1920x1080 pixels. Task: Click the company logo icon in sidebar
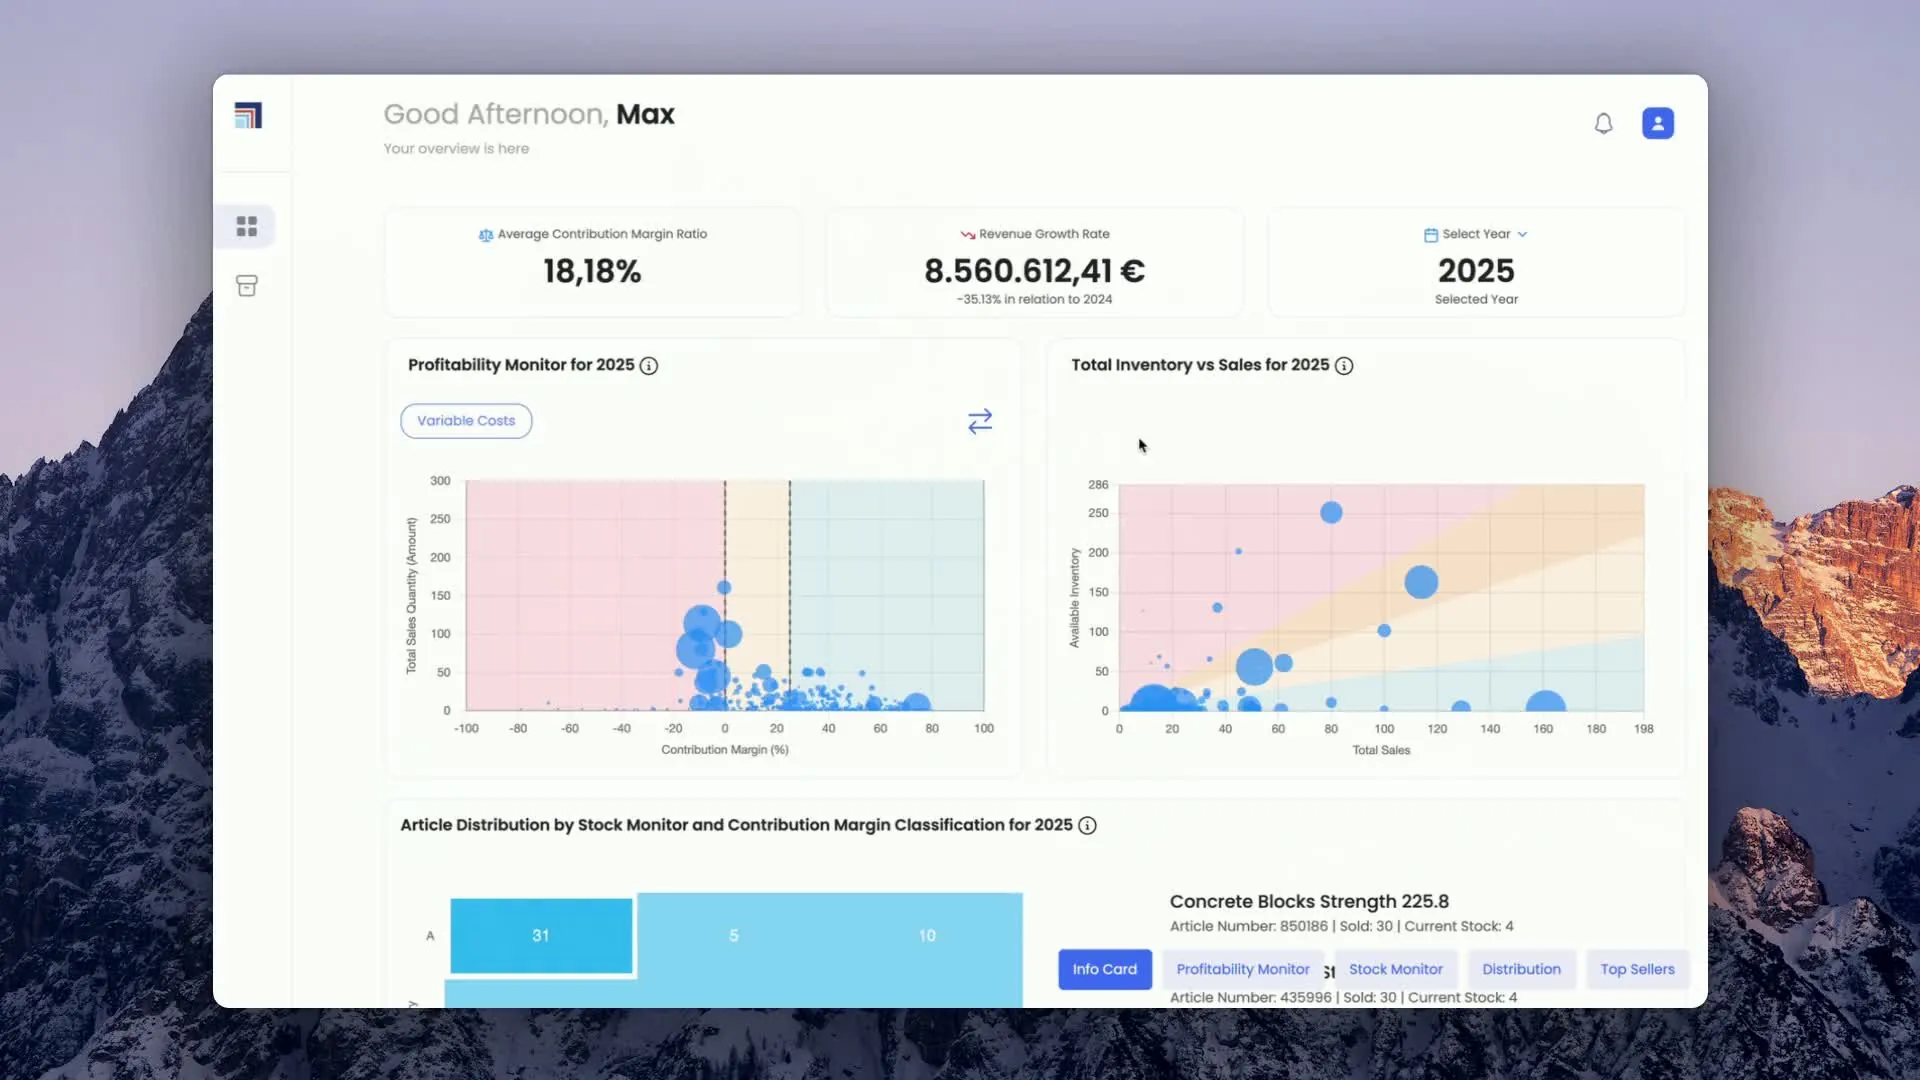coord(248,116)
